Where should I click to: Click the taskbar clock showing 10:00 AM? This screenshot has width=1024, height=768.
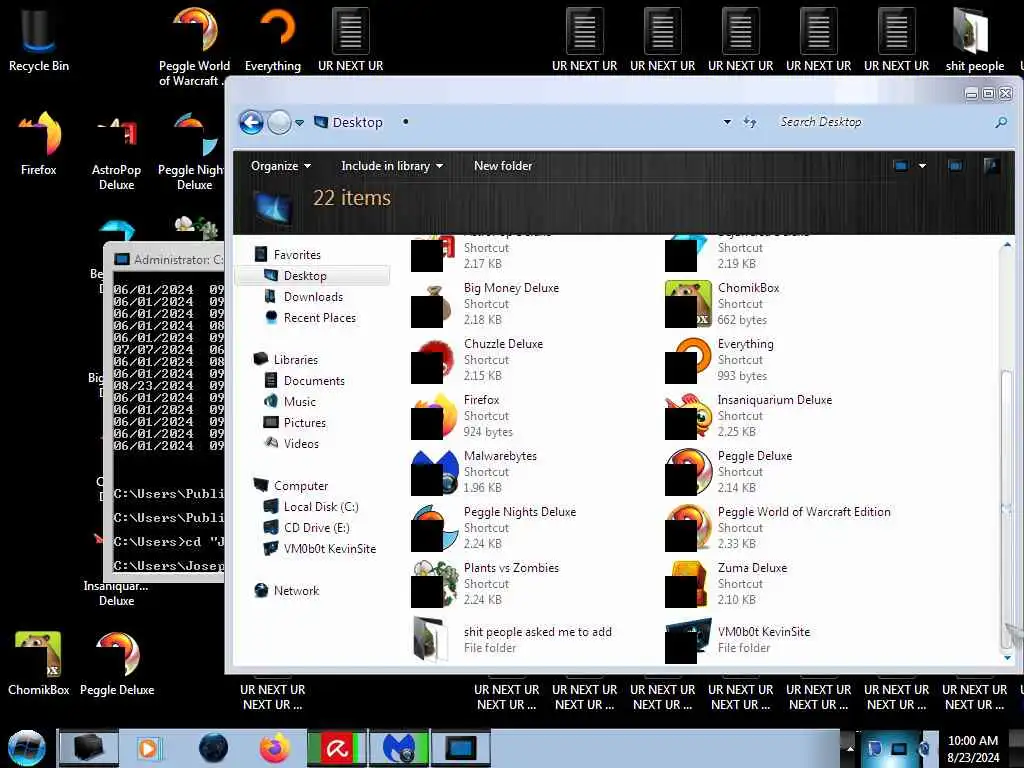click(x=973, y=748)
